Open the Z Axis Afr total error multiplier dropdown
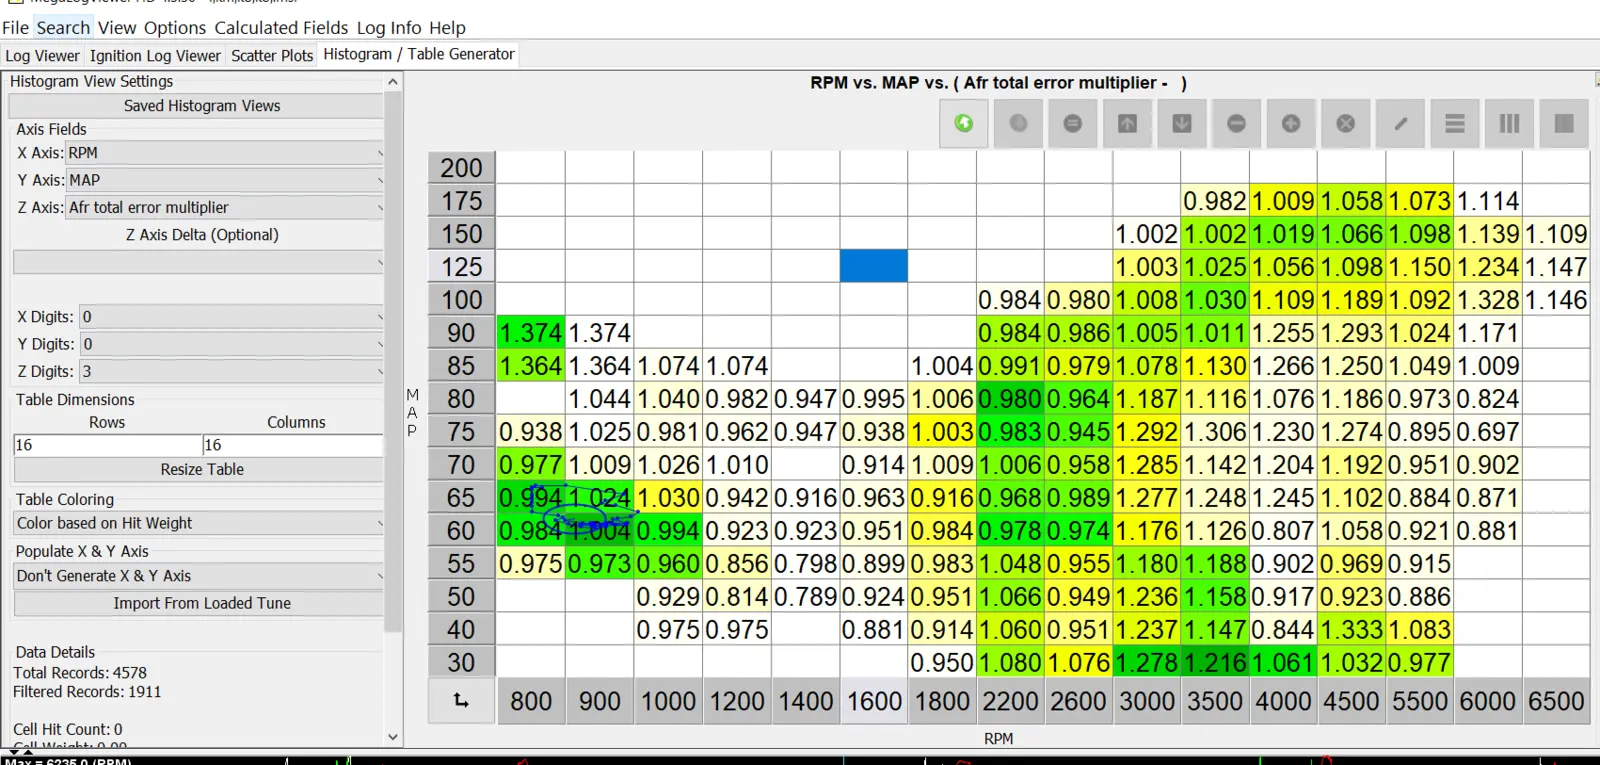1600x765 pixels. click(x=224, y=207)
